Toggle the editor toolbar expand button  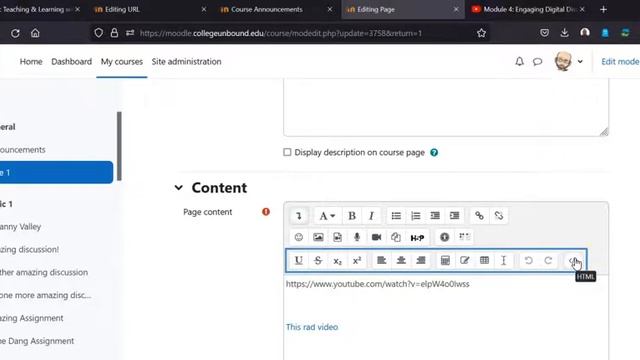(299, 216)
